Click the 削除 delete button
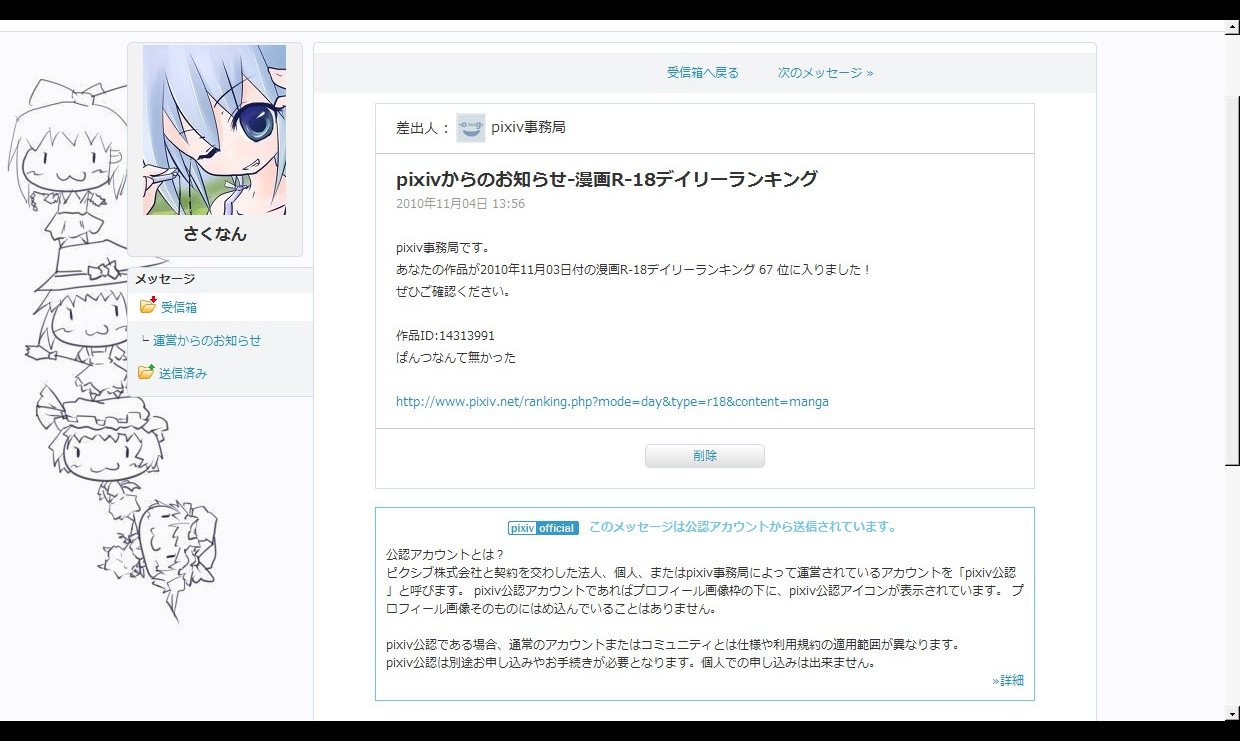The height and width of the screenshot is (741, 1240). coord(705,456)
